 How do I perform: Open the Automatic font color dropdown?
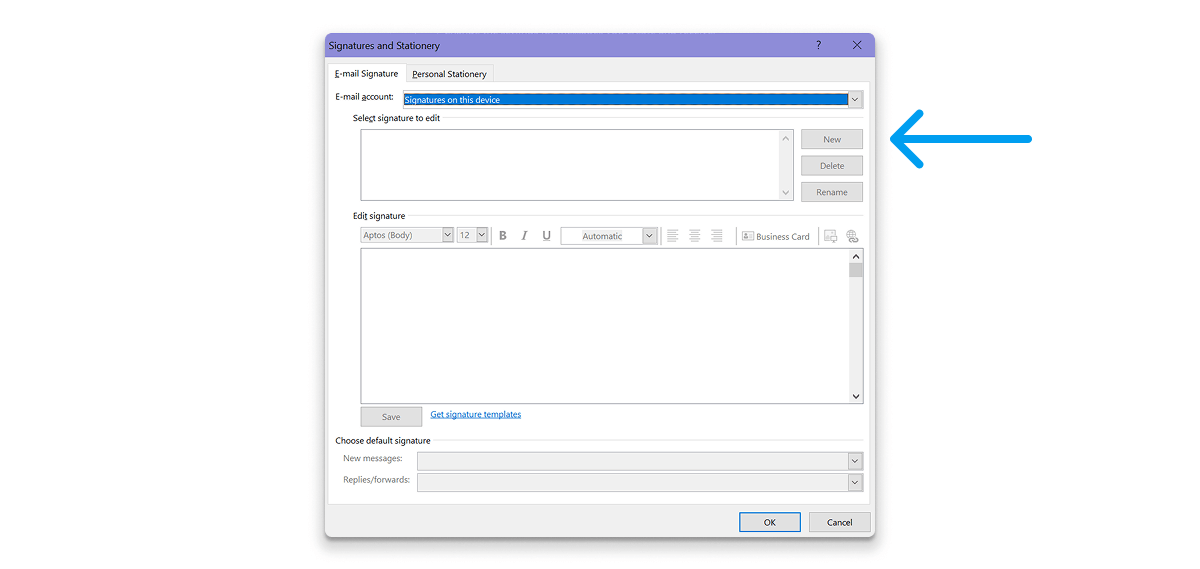point(649,236)
